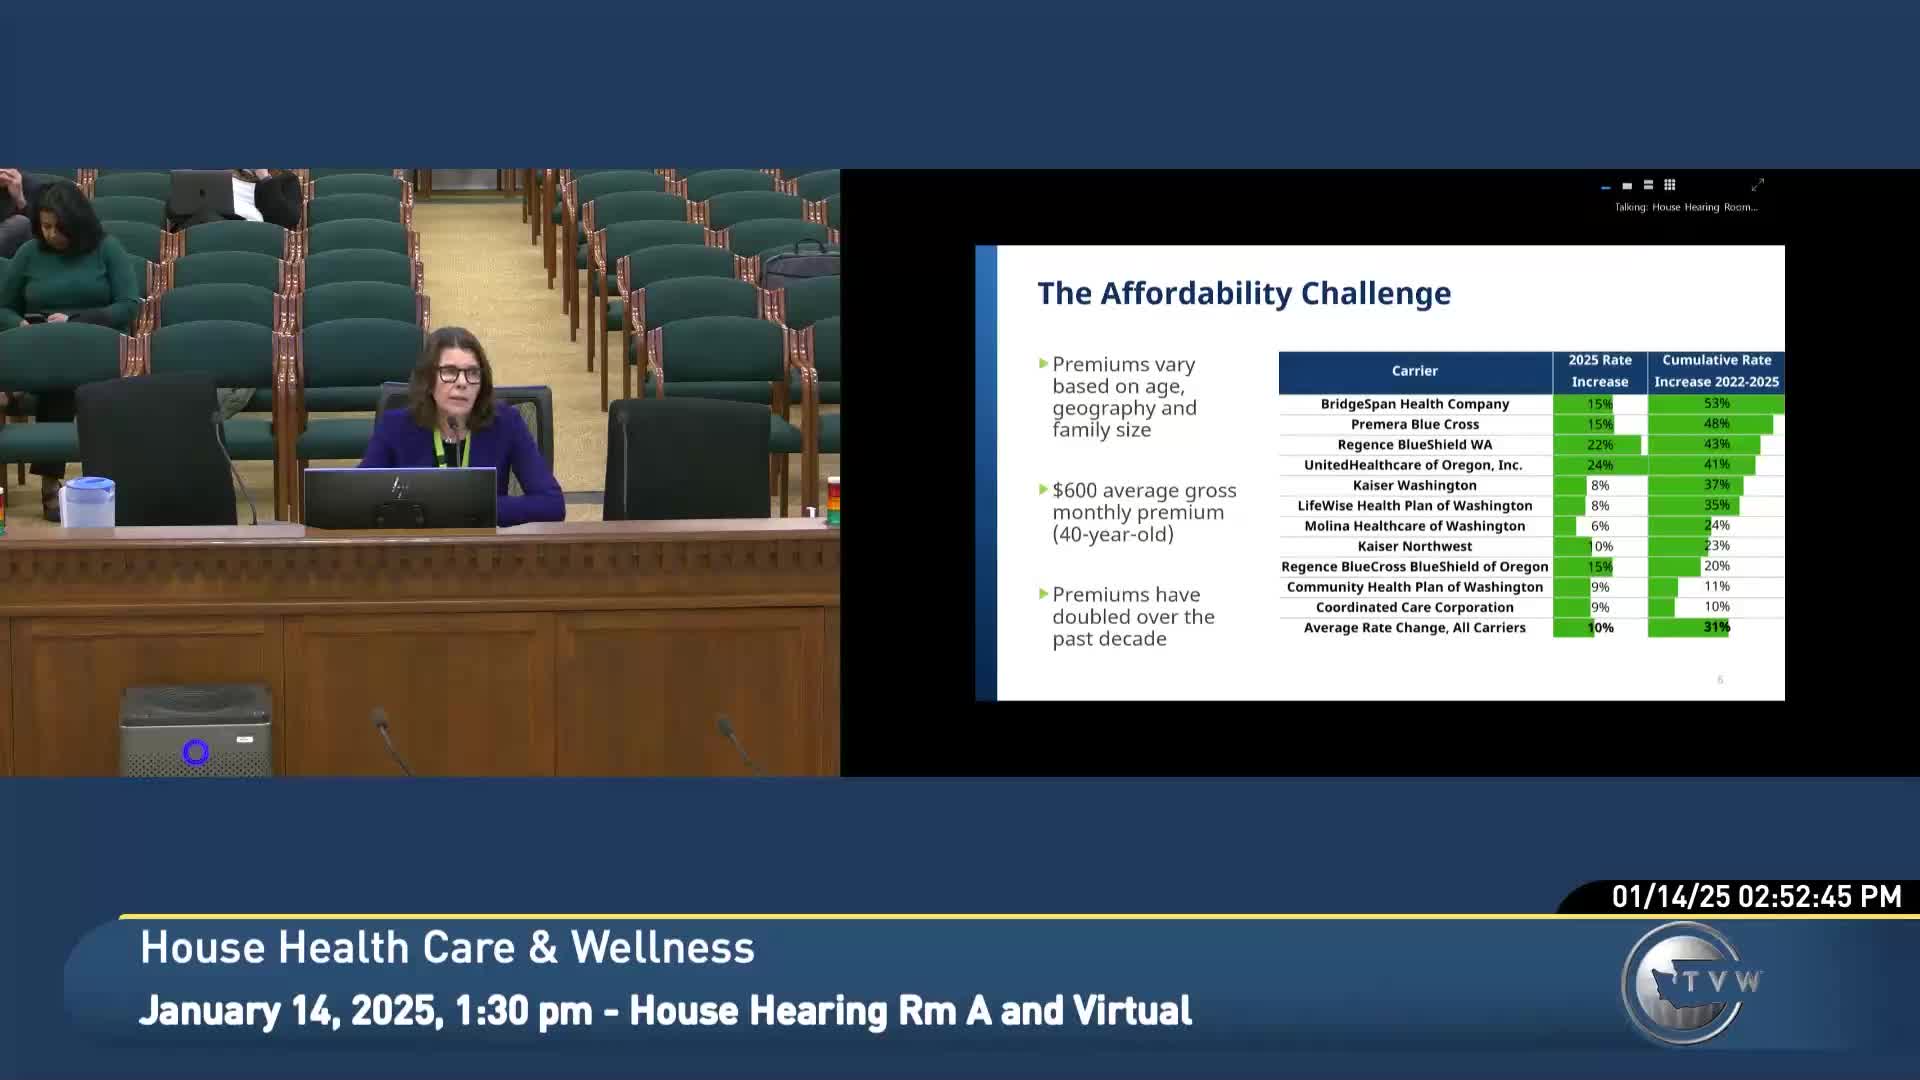The image size is (1920, 1080).
Task: Click the 'Cumulative Rate Increase 2022-2025' header
Action: pyautogui.click(x=1716, y=371)
